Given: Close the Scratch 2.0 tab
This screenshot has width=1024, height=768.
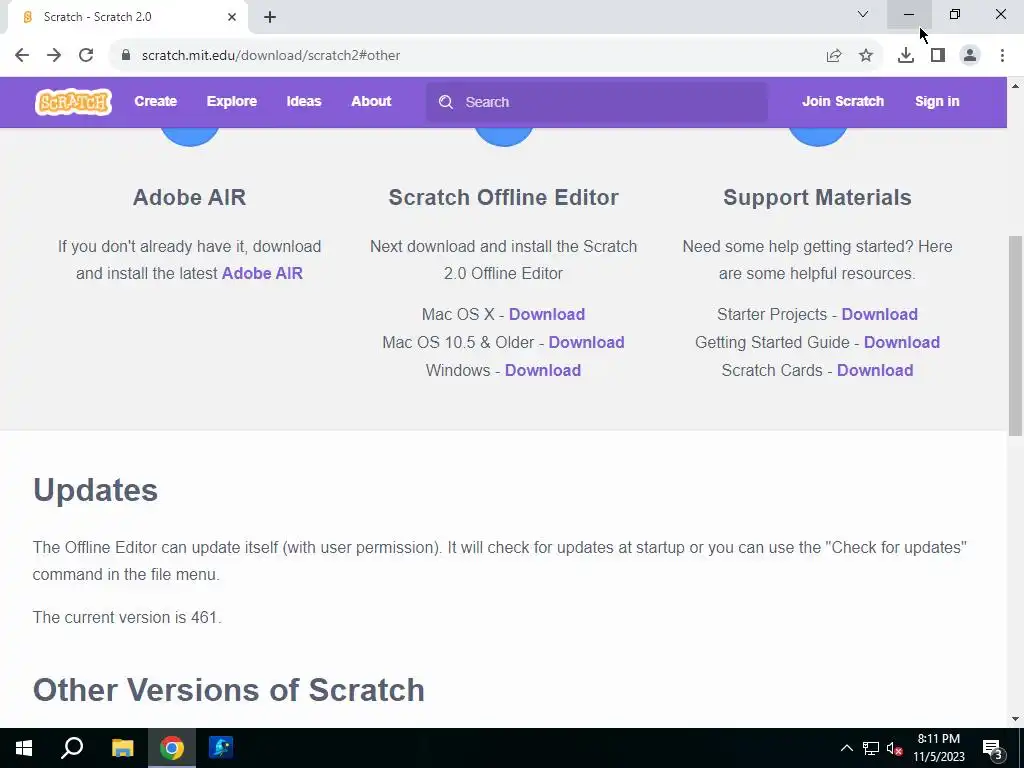Looking at the screenshot, I should click(232, 17).
